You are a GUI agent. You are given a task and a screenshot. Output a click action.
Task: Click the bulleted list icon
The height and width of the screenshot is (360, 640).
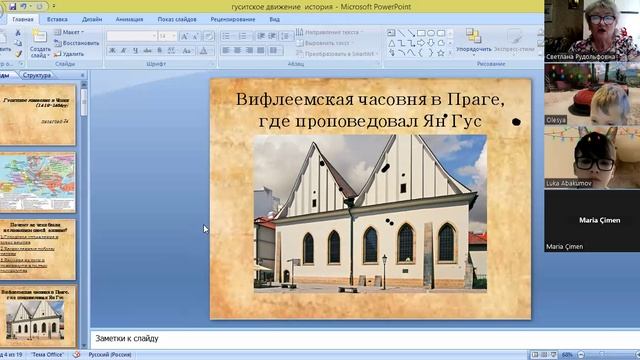227,36
